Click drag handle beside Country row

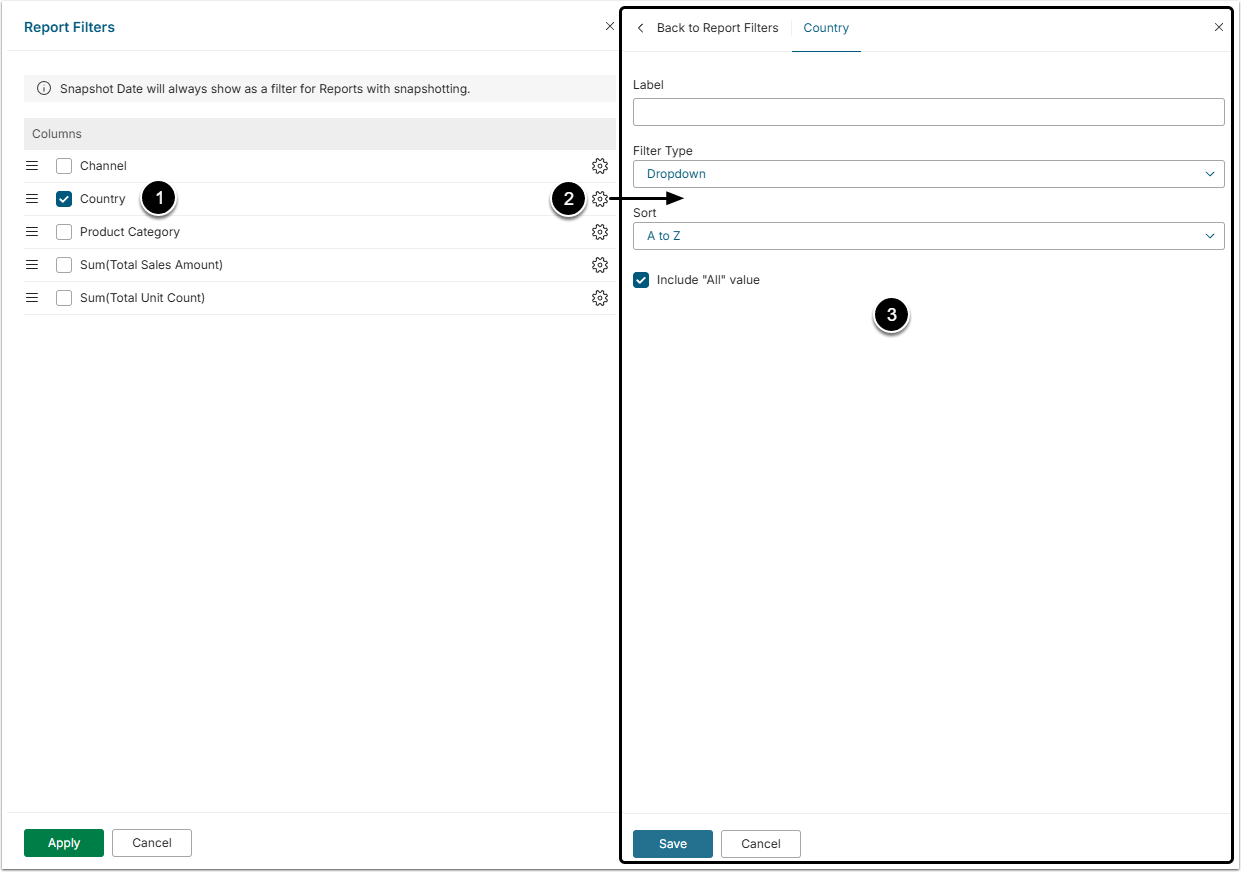(x=32, y=199)
